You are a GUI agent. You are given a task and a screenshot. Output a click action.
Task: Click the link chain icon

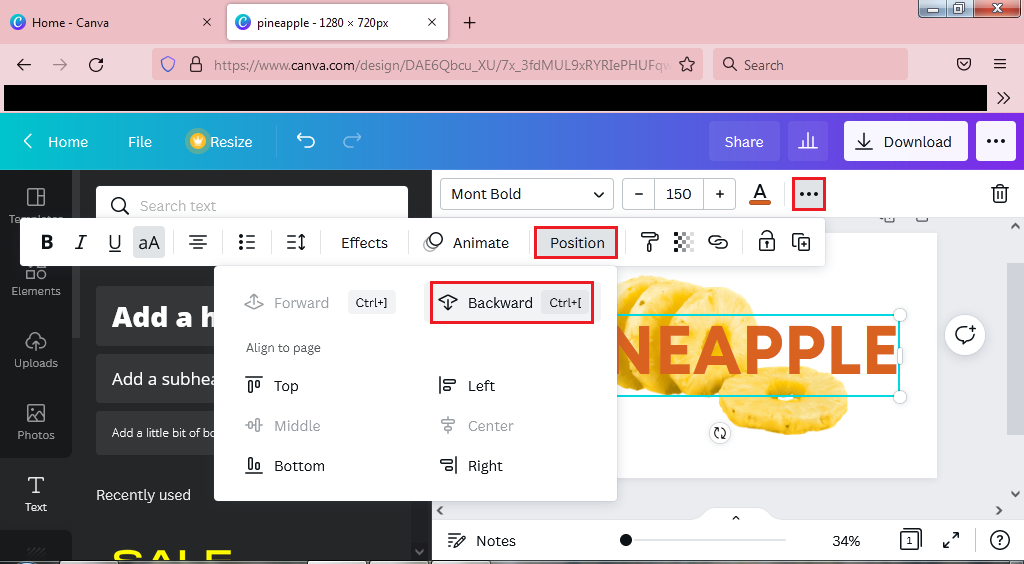pos(718,243)
